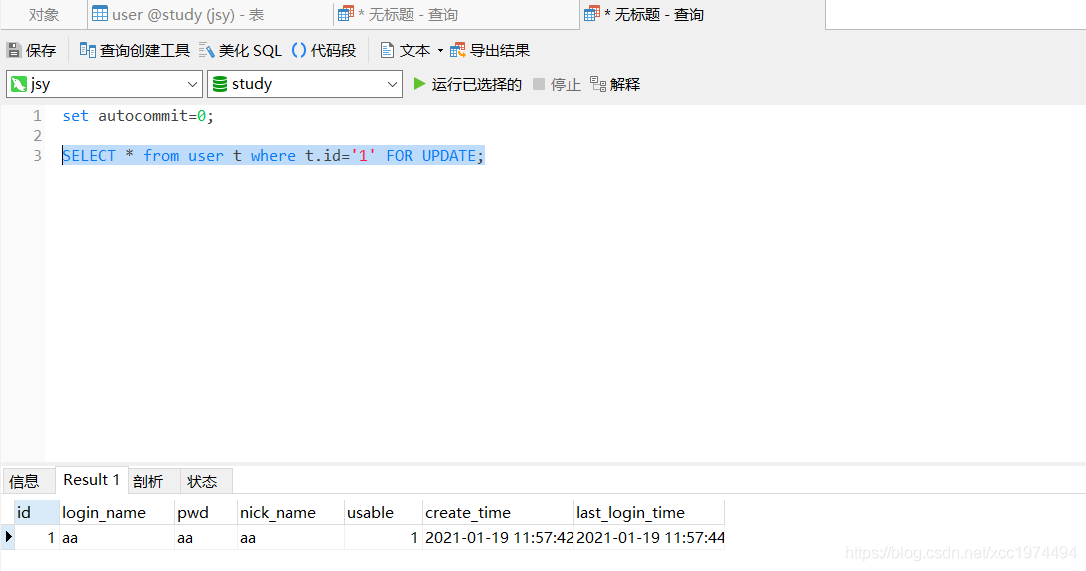Viewport: 1086px width, 571px height.
Task: Click Beautify SQL (美化 SQL) button
Action: (x=240, y=50)
